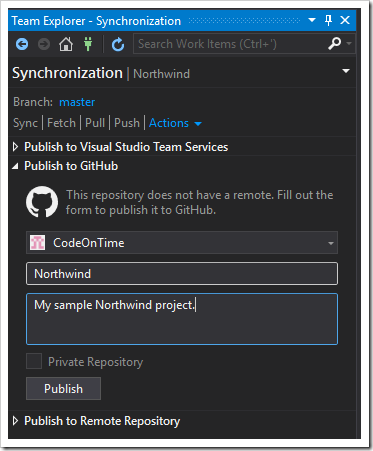Image resolution: width=373 pixels, height=451 pixels.
Task: Click the Northwind repository name field
Action: click(182, 274)
